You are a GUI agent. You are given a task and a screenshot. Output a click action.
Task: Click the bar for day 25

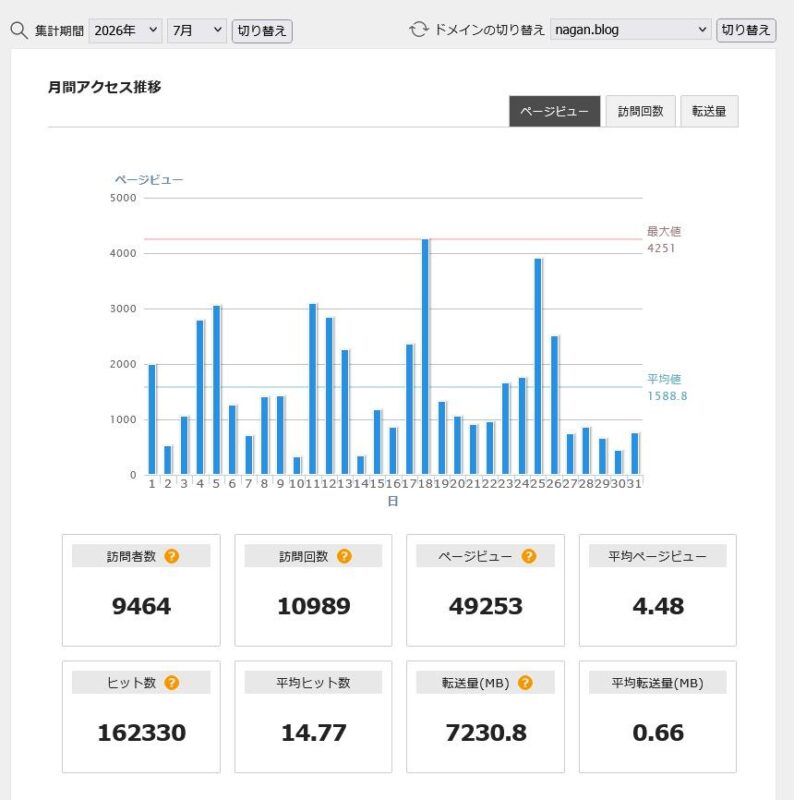click(538, 366)
